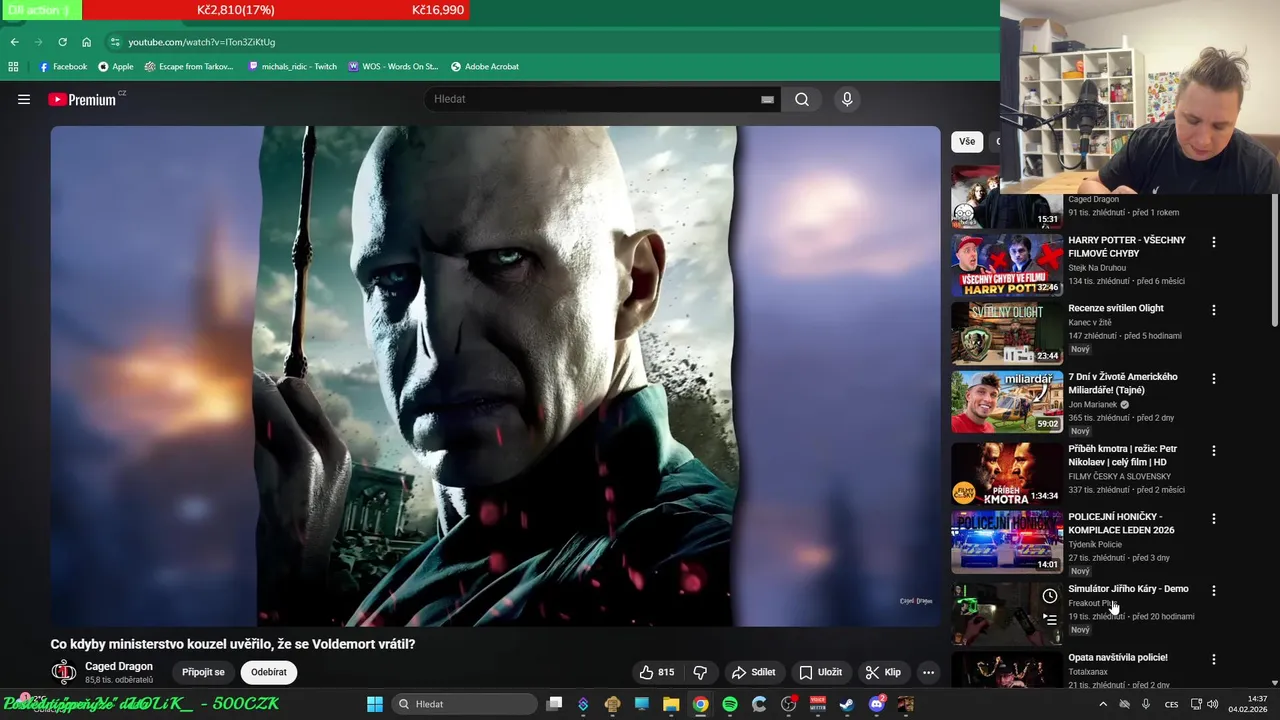The height and width of the screenshot is (720, 1280).
Task: Click the sidebar vertical scrollbar
Action: click(1274, 260)
